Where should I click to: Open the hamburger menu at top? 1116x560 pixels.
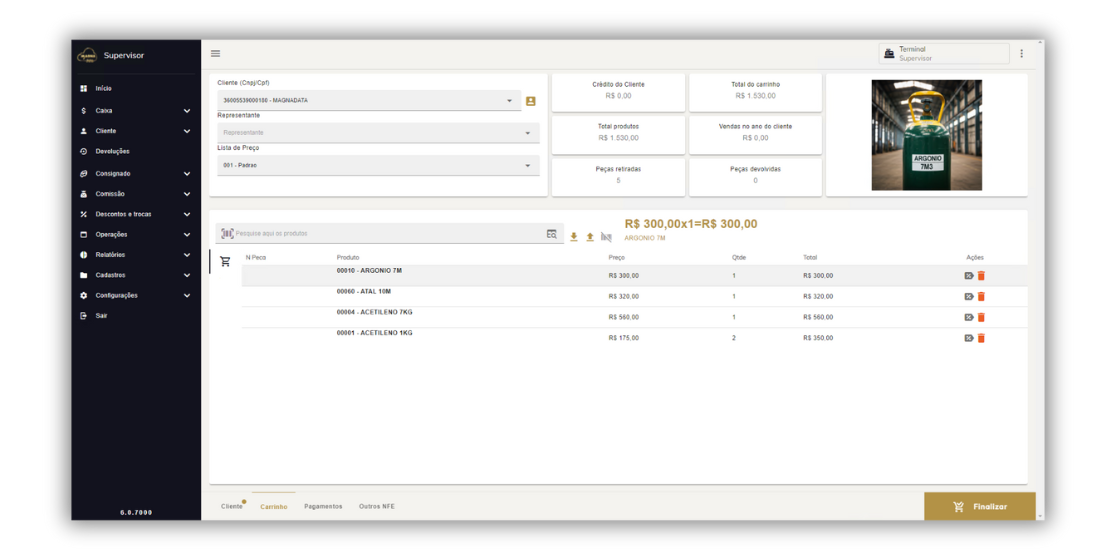click(215, 54)
